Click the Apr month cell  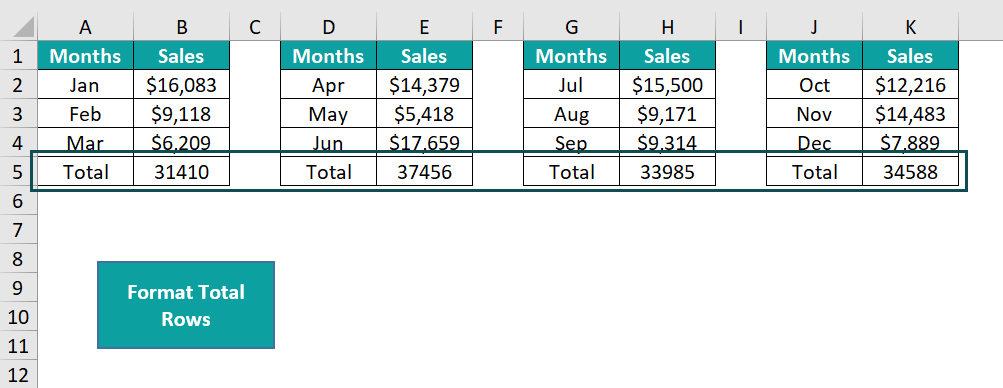[x=328, y=84]
